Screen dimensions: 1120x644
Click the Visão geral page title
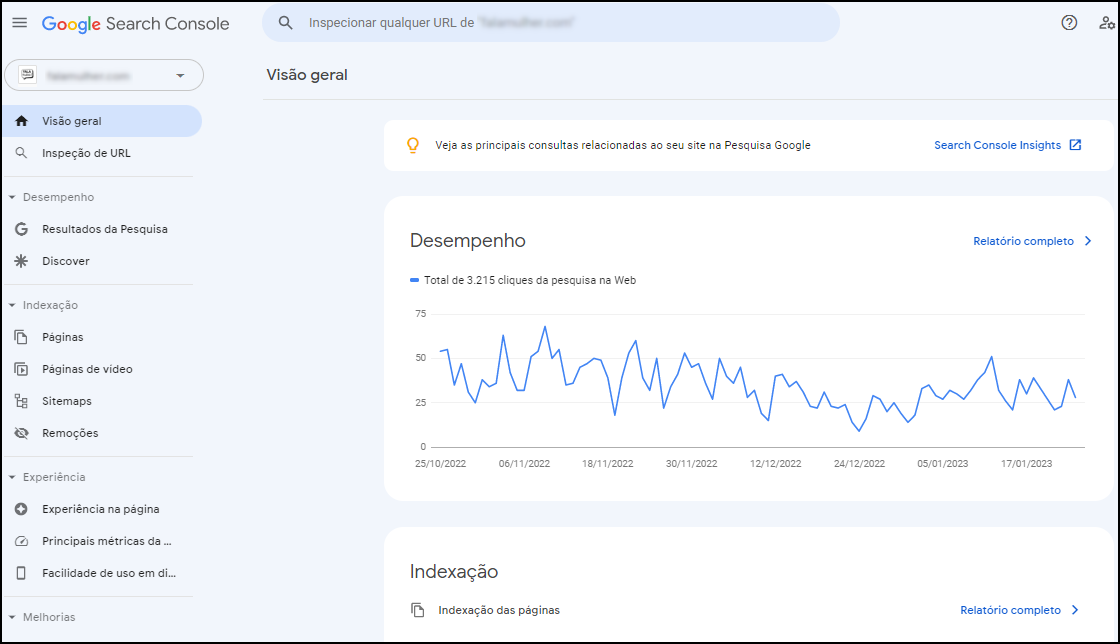tap(307, 75)
